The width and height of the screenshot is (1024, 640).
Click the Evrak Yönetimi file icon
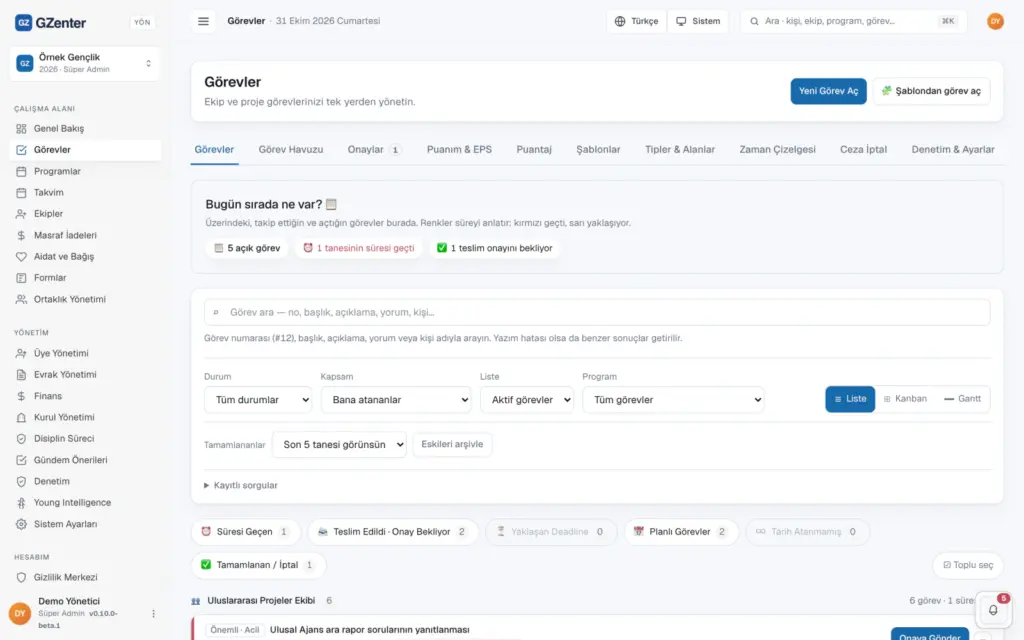[22, 375]
